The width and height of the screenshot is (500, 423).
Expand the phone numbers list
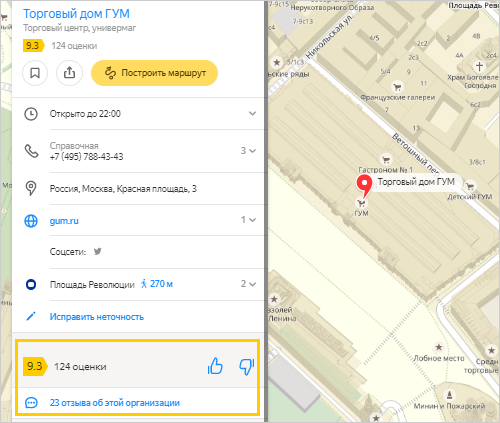[249, 151]
